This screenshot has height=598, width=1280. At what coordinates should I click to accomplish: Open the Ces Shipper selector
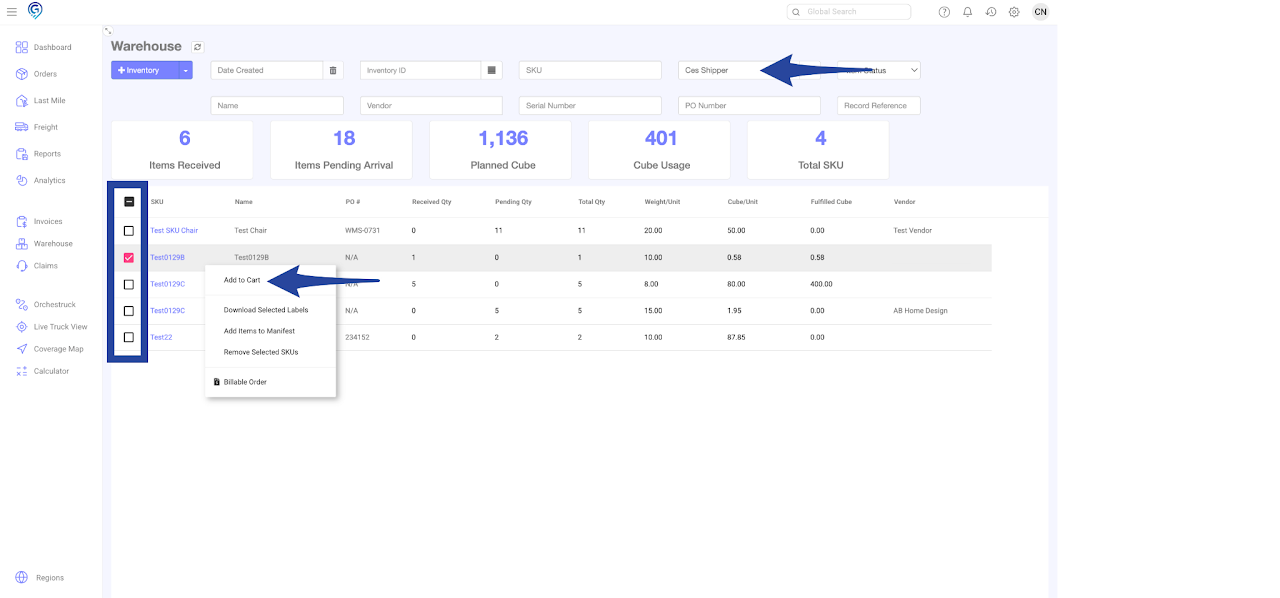(748, 70)
